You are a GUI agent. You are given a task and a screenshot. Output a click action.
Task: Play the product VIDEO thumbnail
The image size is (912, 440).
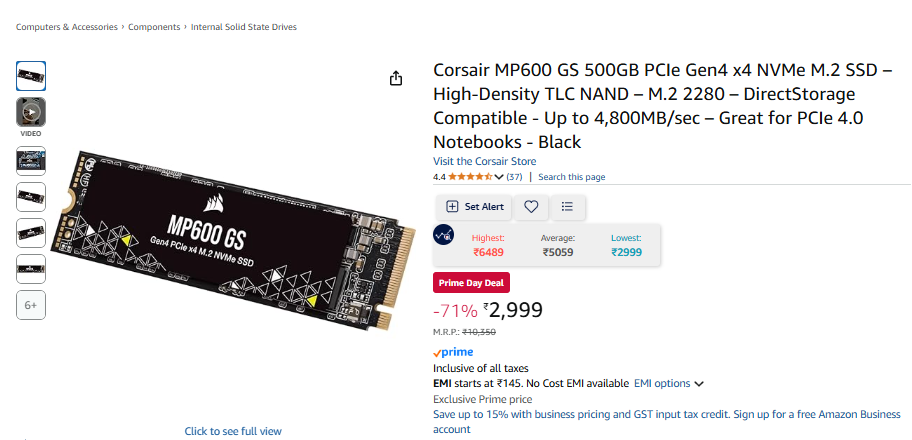(x=31, y=112)
